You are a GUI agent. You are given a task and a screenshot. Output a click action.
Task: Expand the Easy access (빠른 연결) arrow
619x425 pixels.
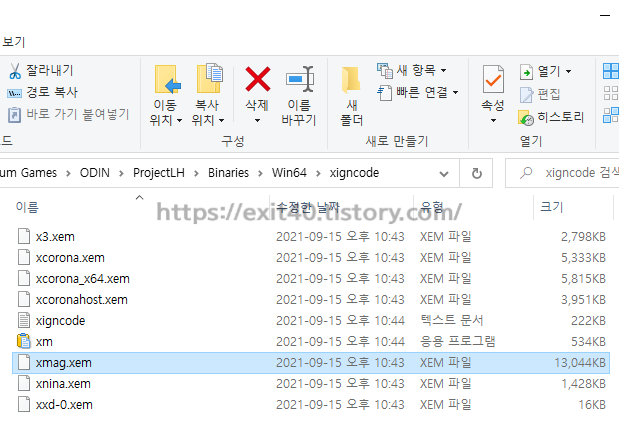click(456, 93)
